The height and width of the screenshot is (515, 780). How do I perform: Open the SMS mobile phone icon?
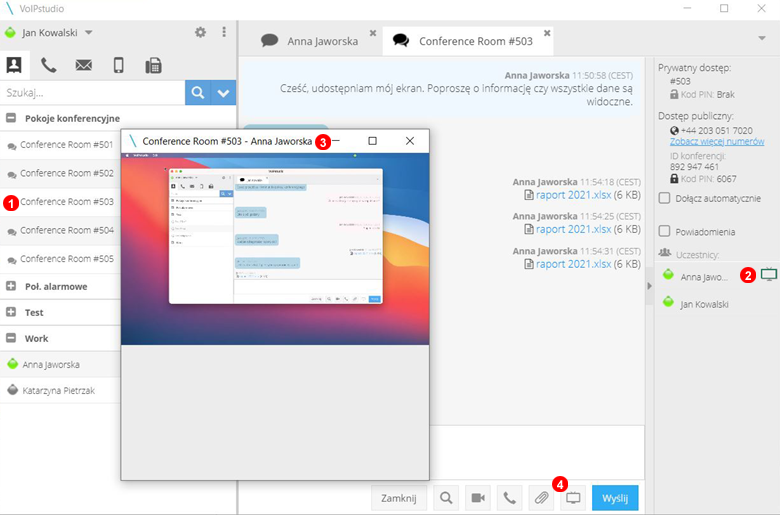(x=118, y=65)
